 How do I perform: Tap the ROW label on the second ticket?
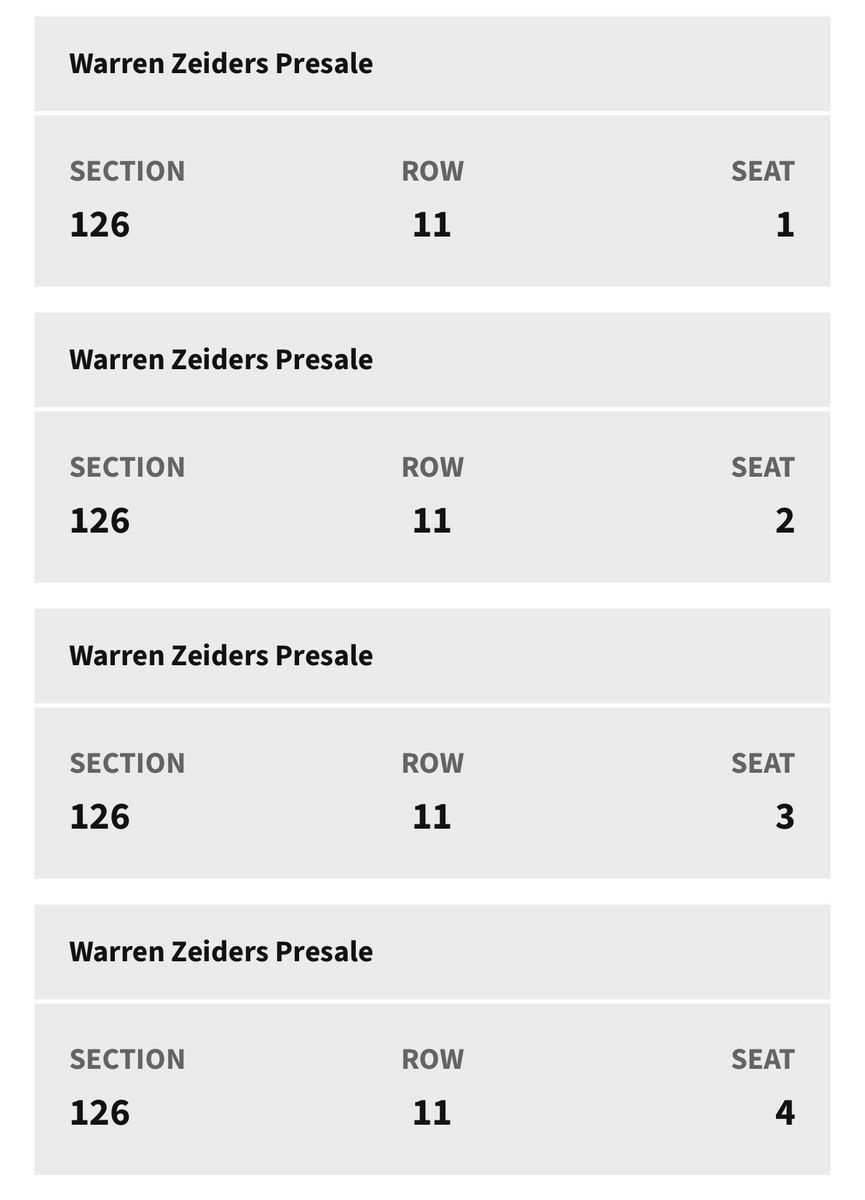tap(432, 467)
